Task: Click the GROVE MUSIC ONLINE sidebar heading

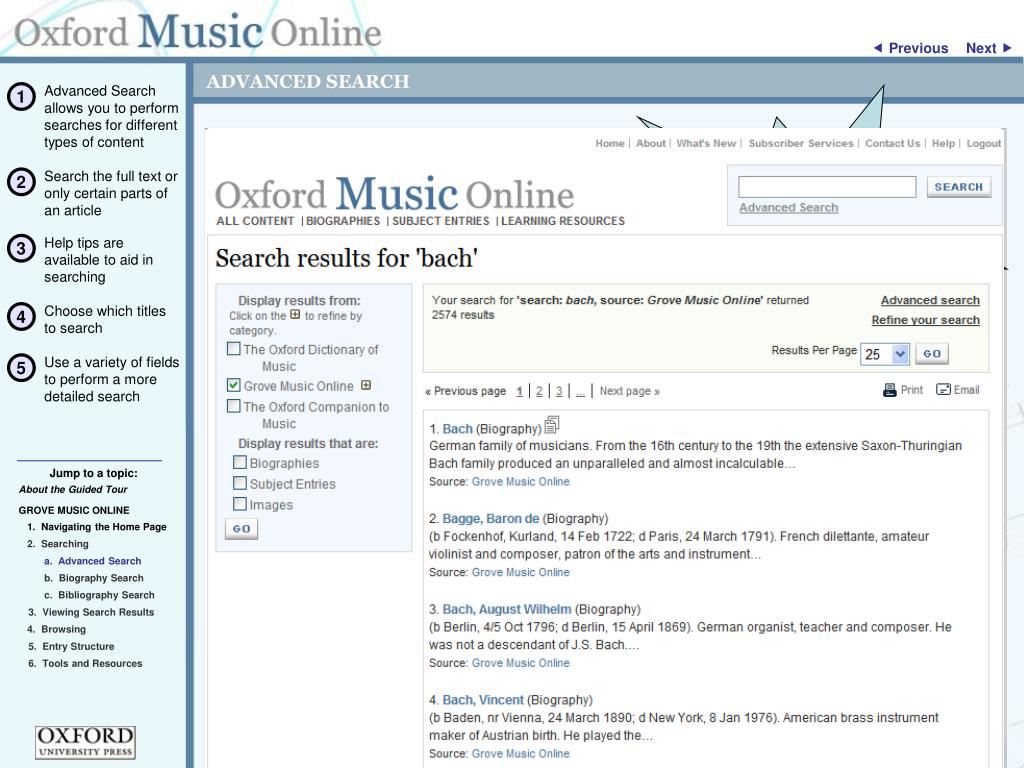Action: 74,510
